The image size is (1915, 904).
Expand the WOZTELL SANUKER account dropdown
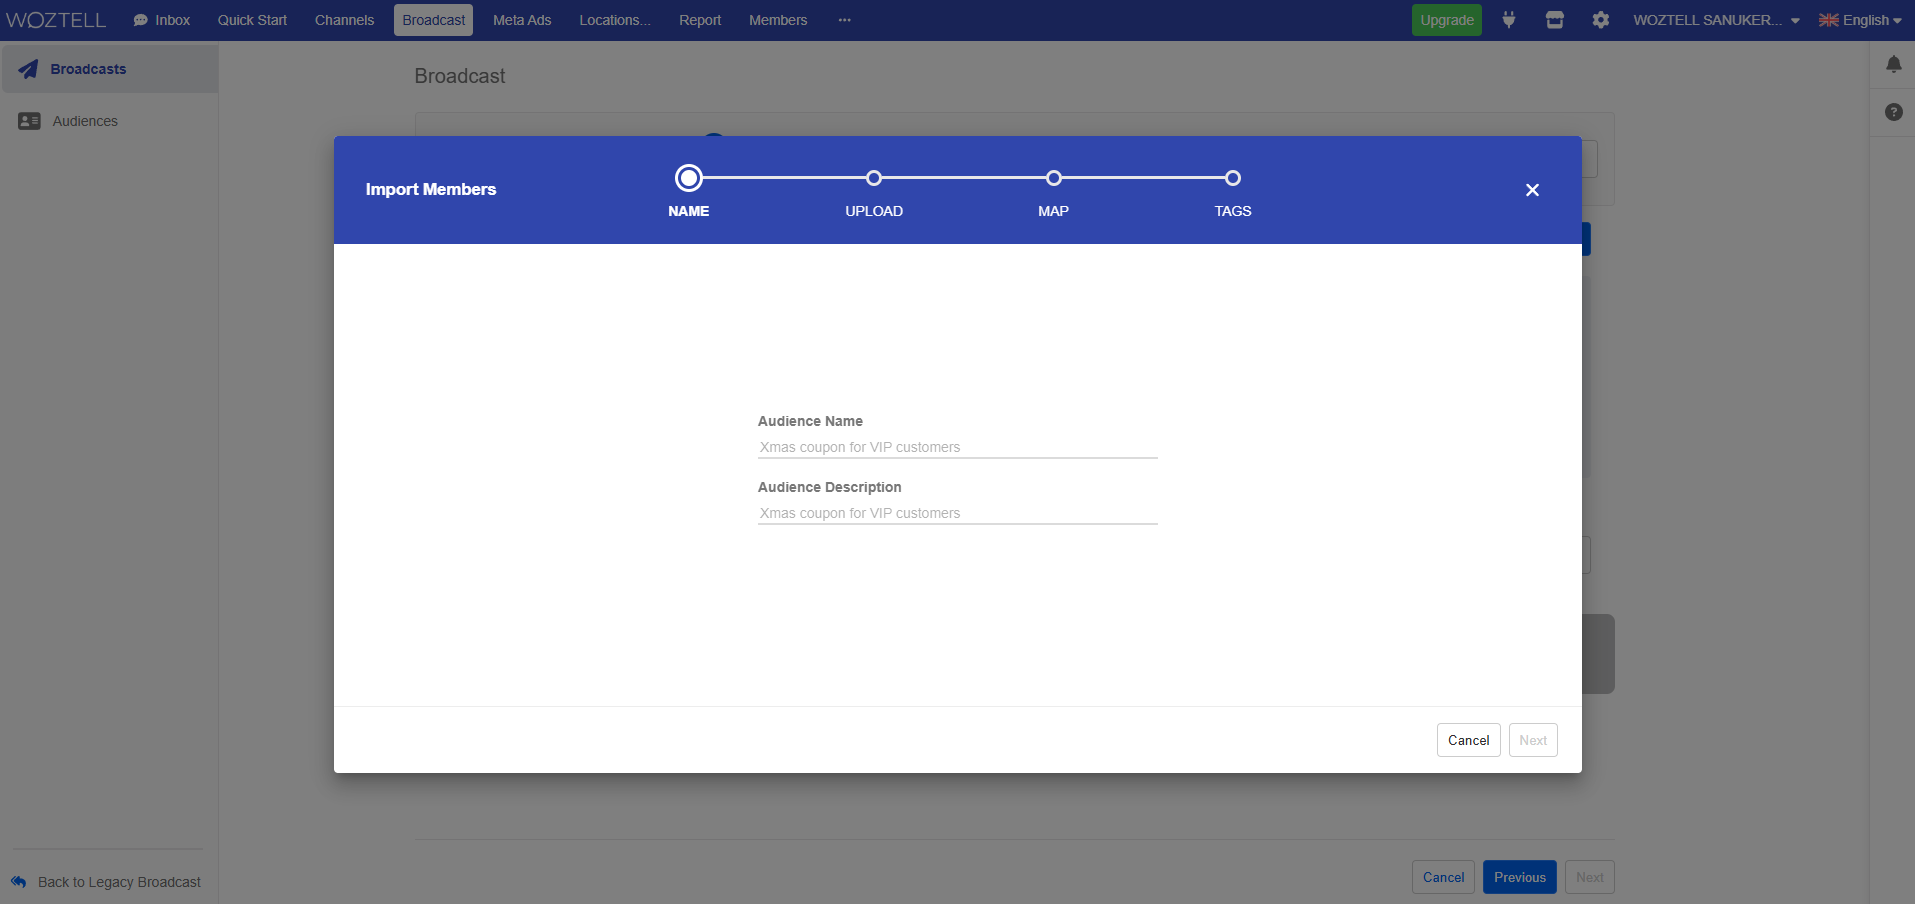pos(1715,20)
